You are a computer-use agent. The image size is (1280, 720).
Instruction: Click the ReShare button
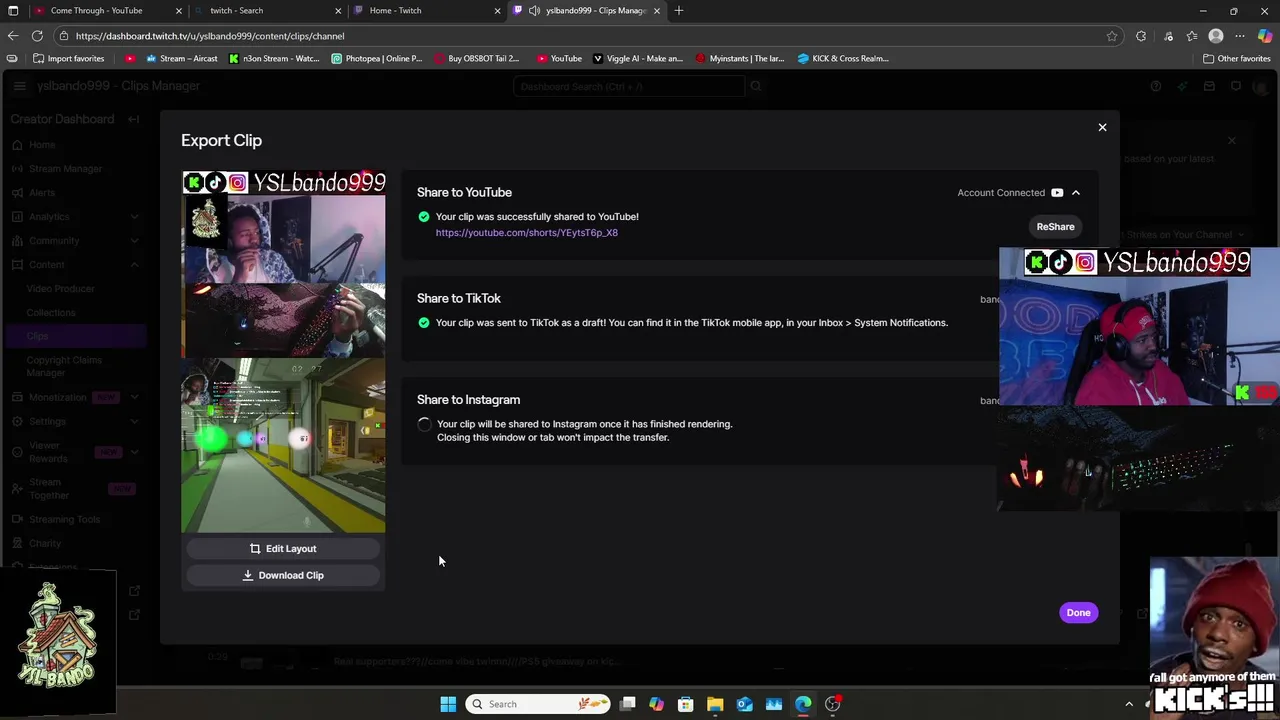pos(1055,227)
